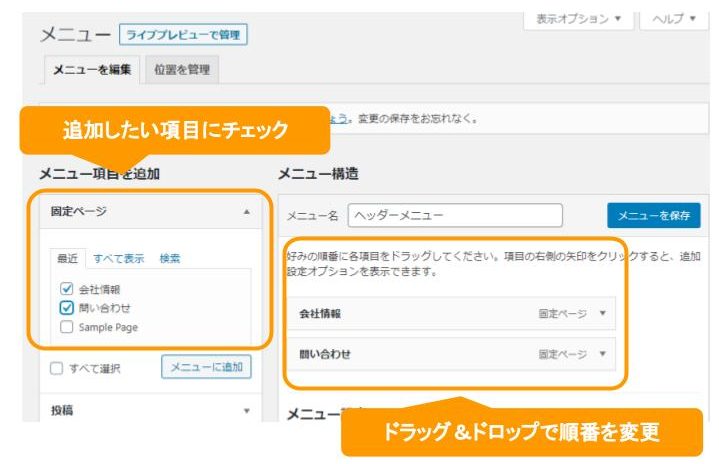Viewport: 719px width, 464px height.
Task: Click the メニューに追加 button
Action: (x=205, y=367)
